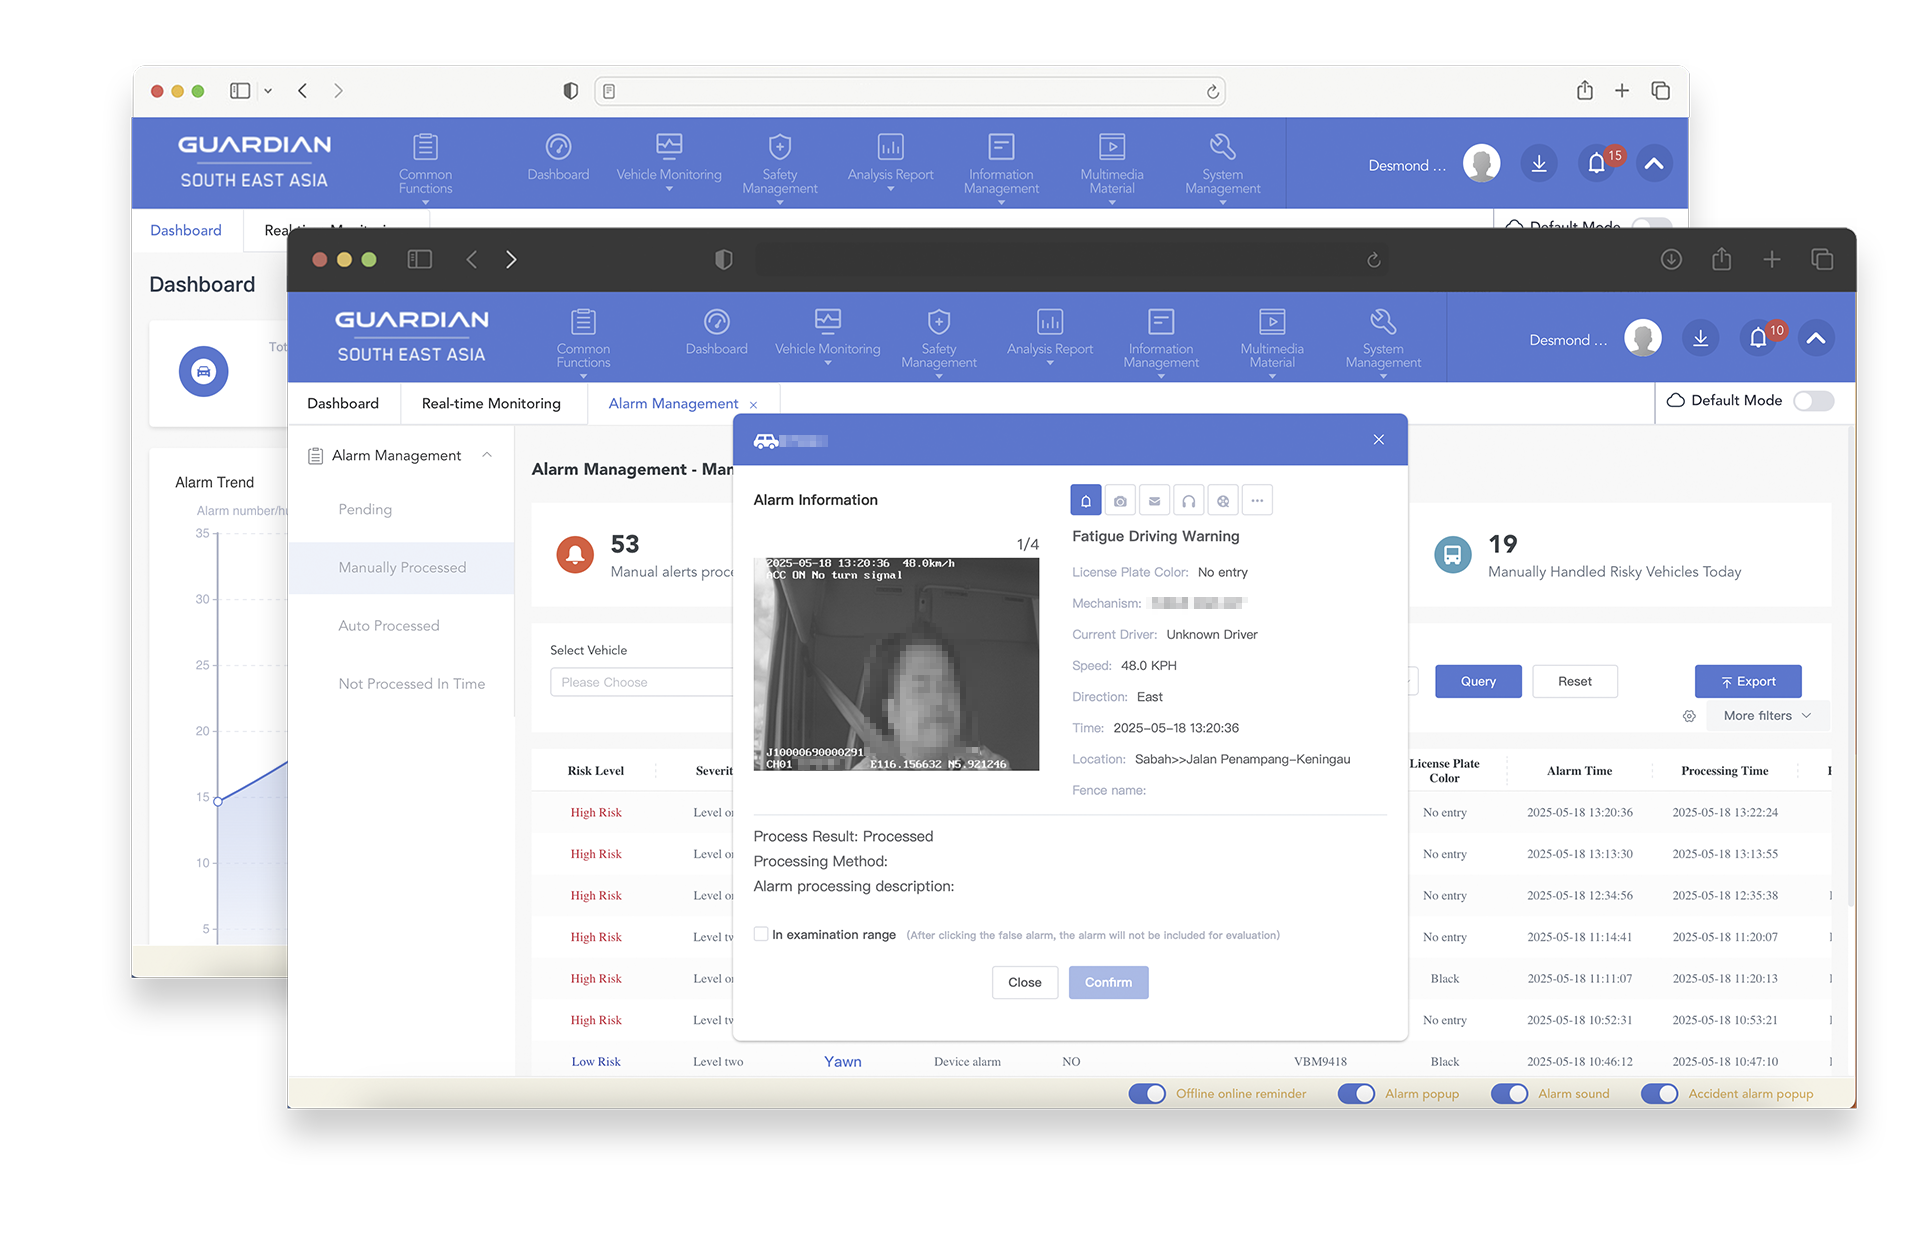This screenshot has width=1920, height=1247.
Task: Open the sidebar dropdown chevron in back browser toolbar
Action: (x=268, y=91)
